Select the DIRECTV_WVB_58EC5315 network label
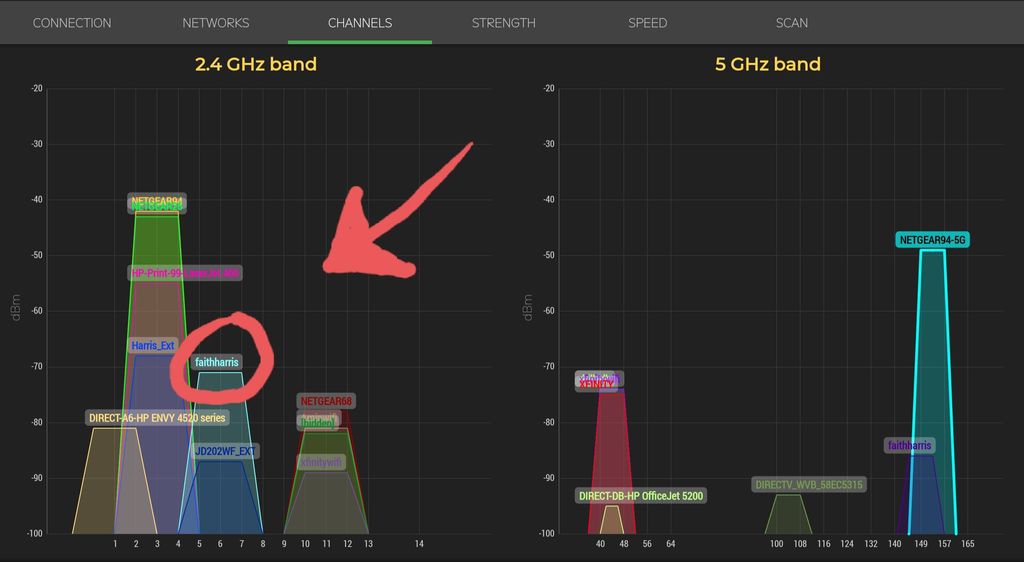 click(x=809, y=485)
